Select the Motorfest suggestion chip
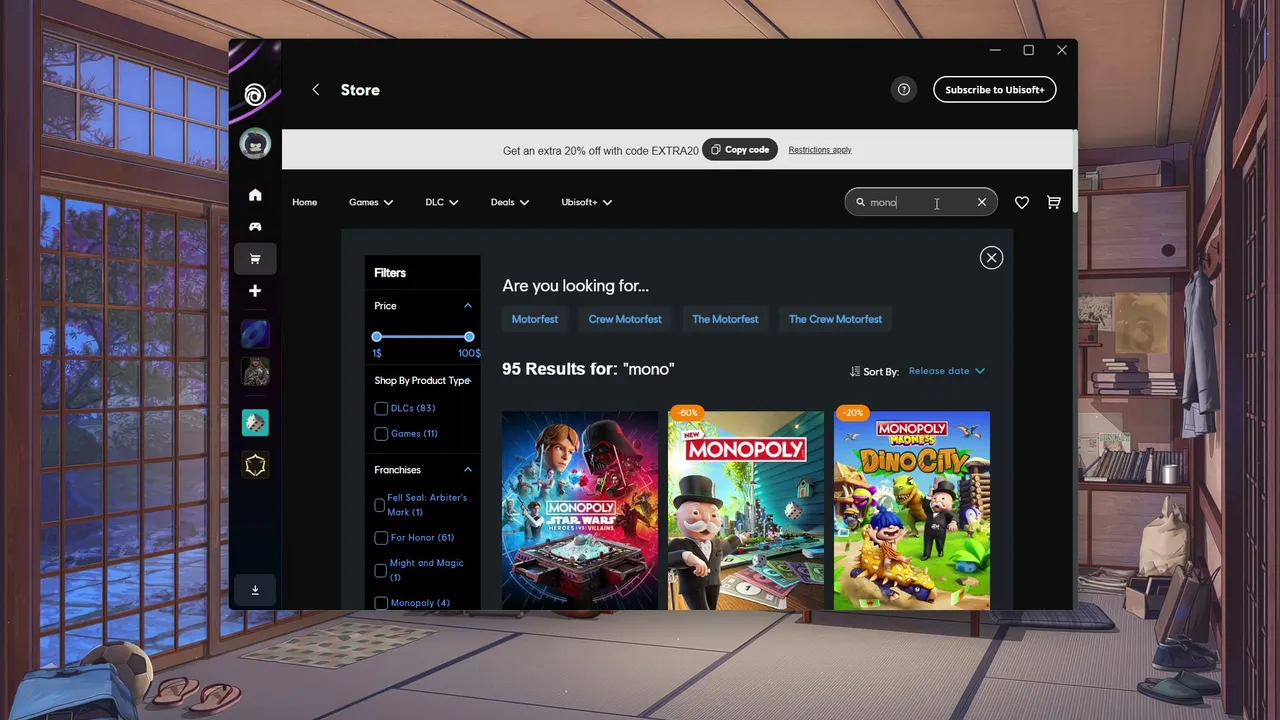The image size is (1280, 720). coord(535,319)
